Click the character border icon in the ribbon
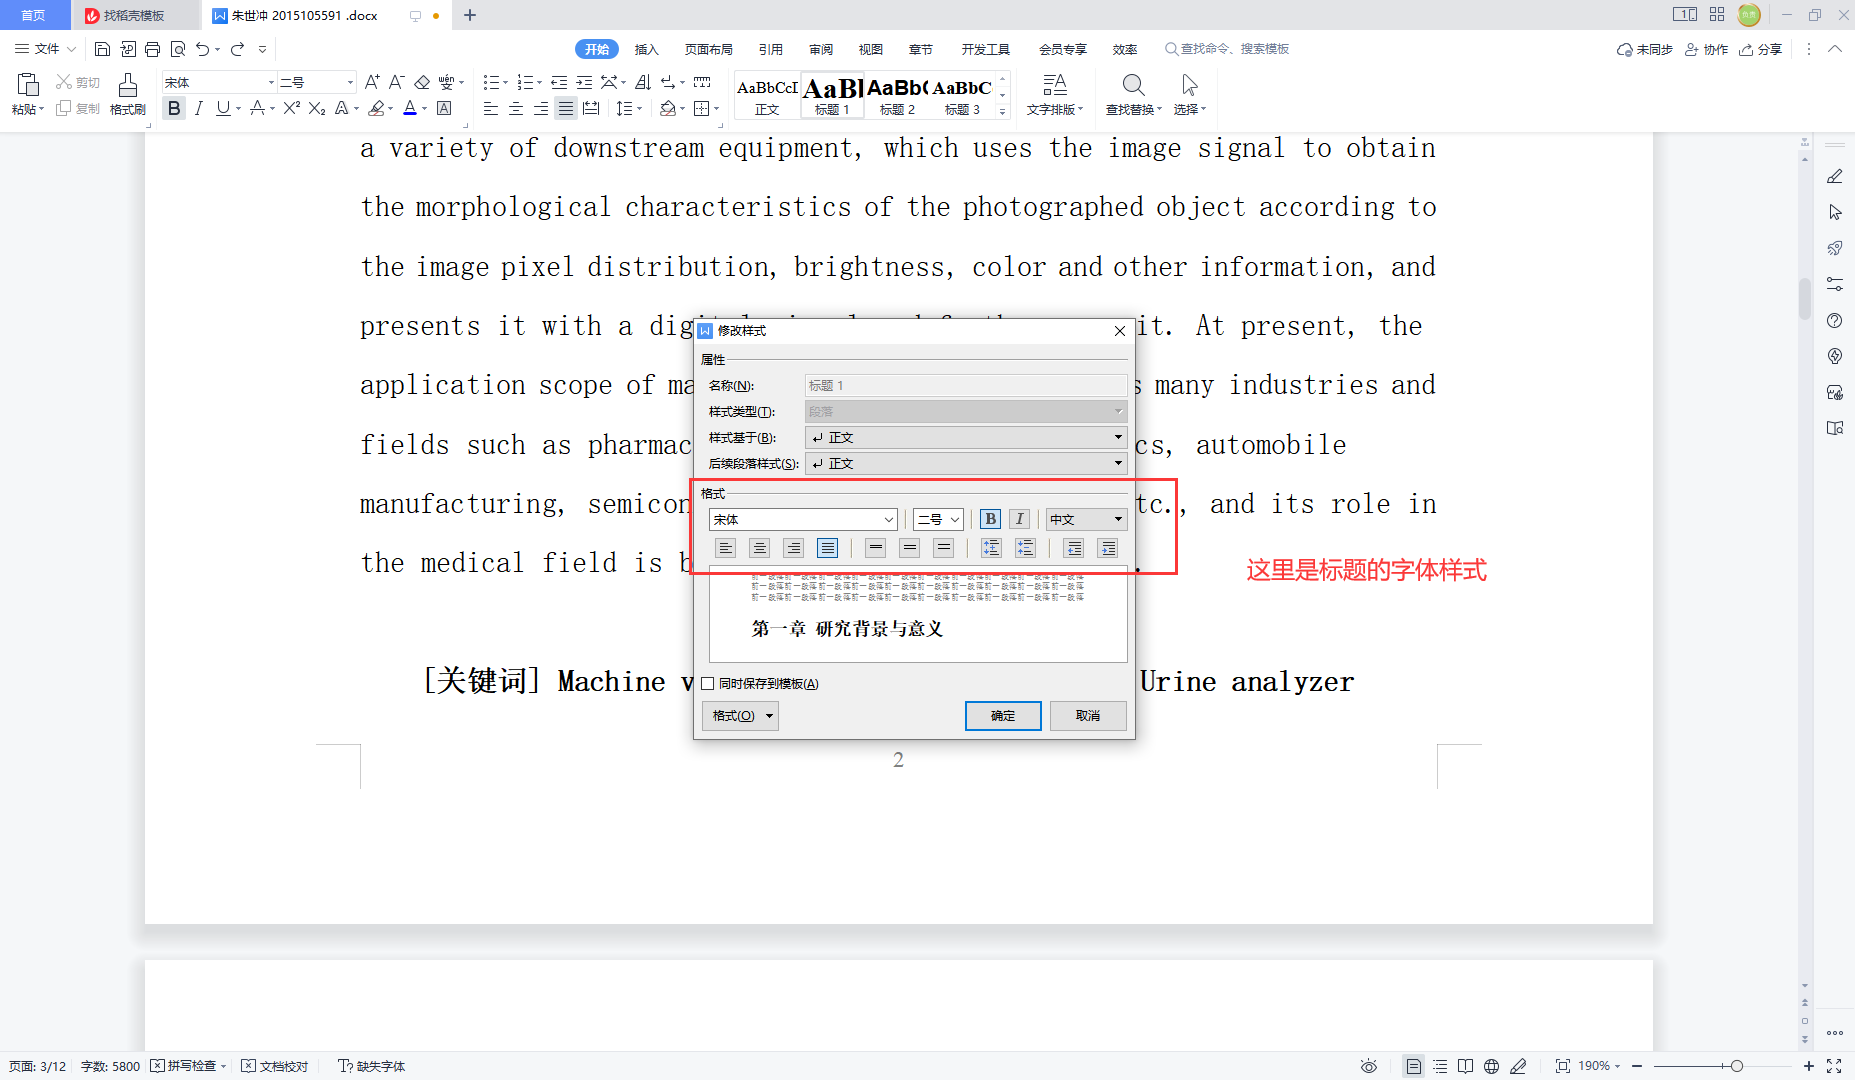 [x=445, y=108]
